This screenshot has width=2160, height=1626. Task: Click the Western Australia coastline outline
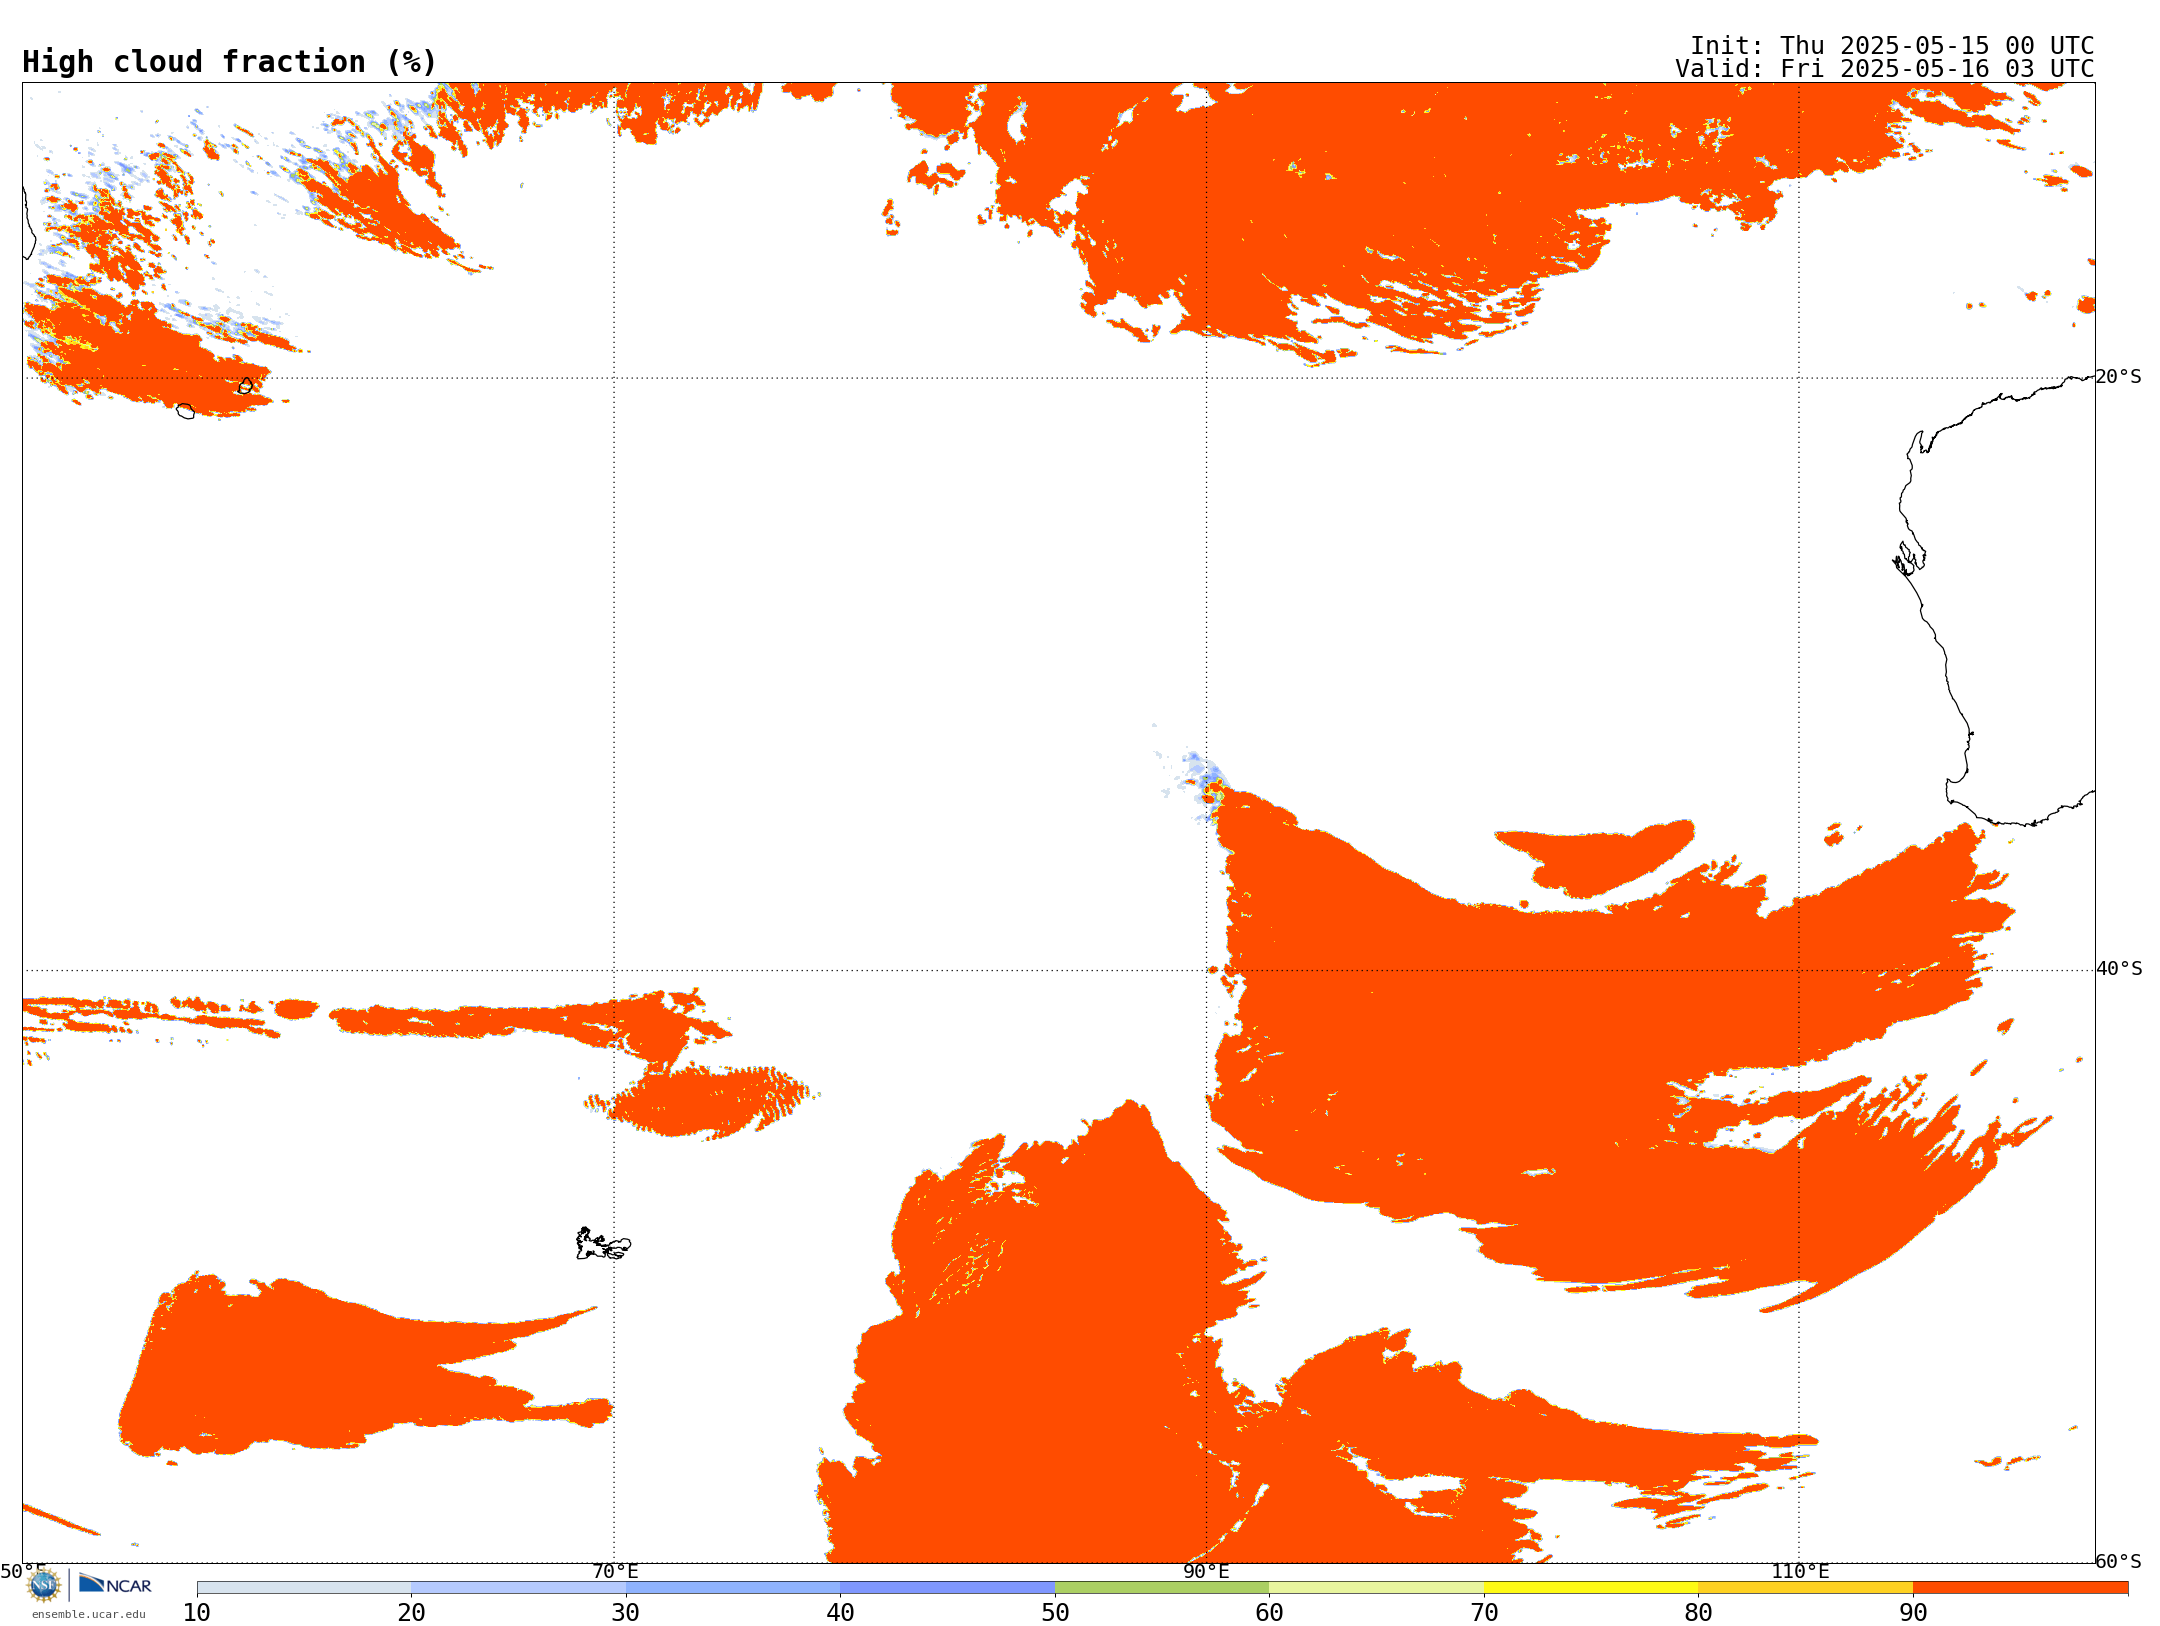coord(1995,600)
